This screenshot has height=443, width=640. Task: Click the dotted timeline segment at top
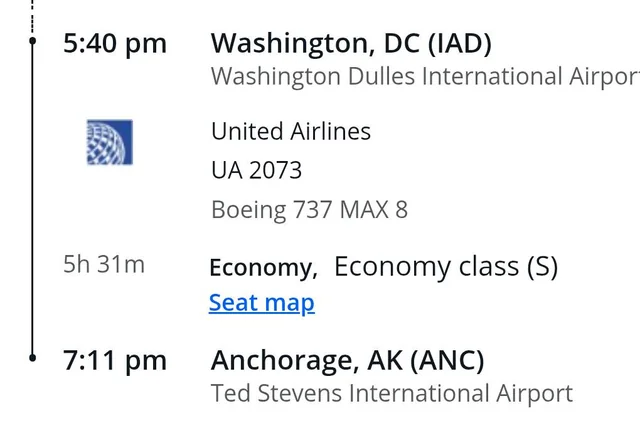point(33,14)
